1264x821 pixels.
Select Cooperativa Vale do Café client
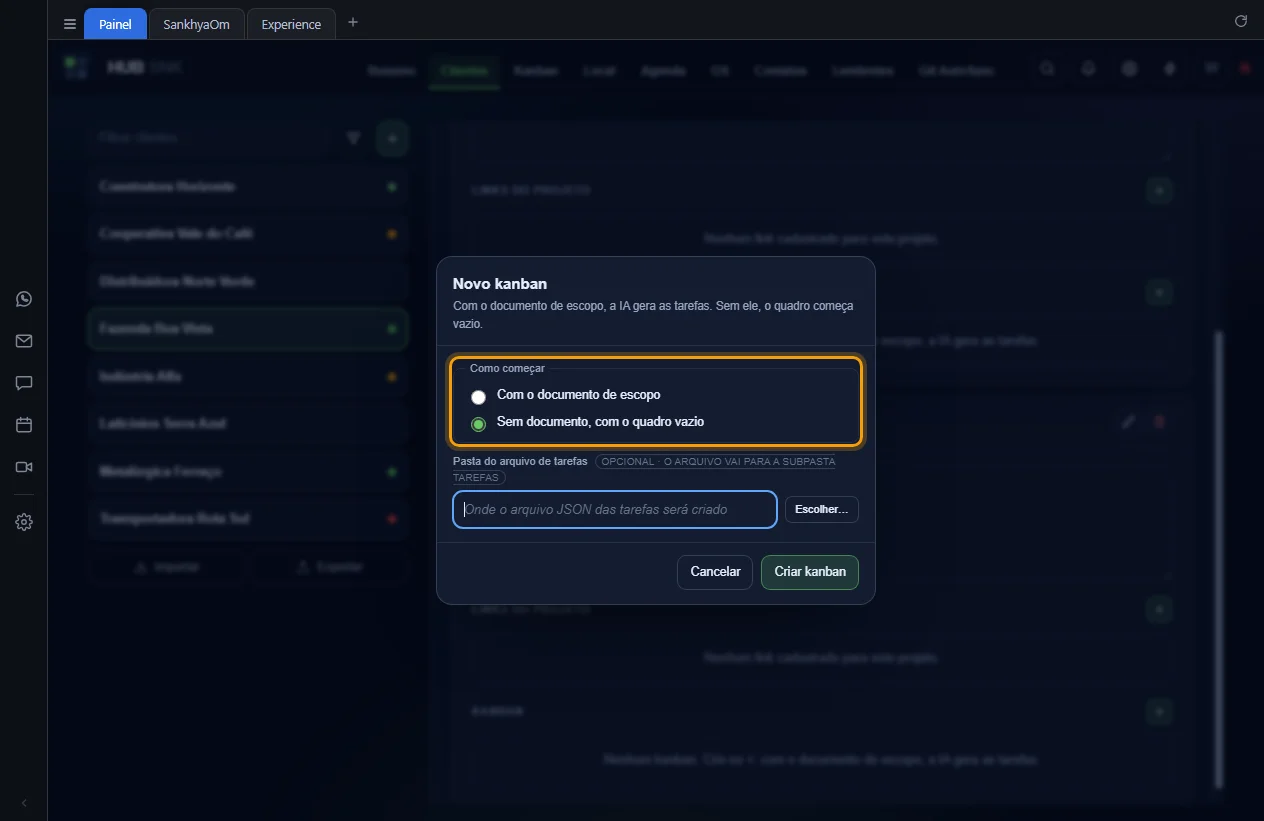(x=248, y=234)
